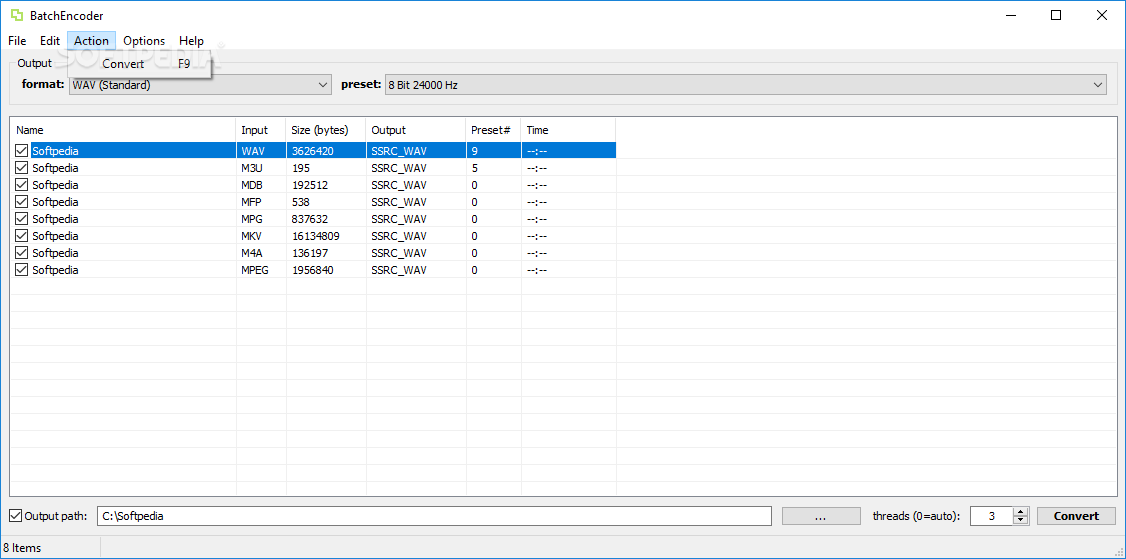
Task: Uncheck the Softpedia M3U row checkbox
Action: 22,168
